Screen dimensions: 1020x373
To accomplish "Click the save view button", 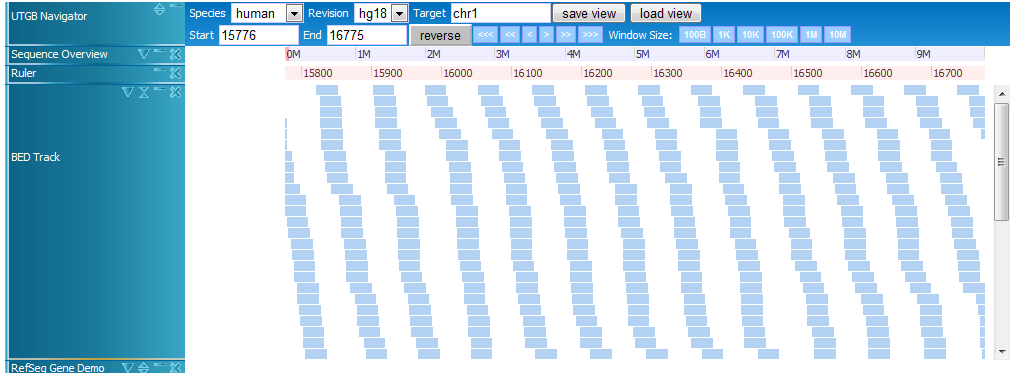I will (x=589, y=13).
